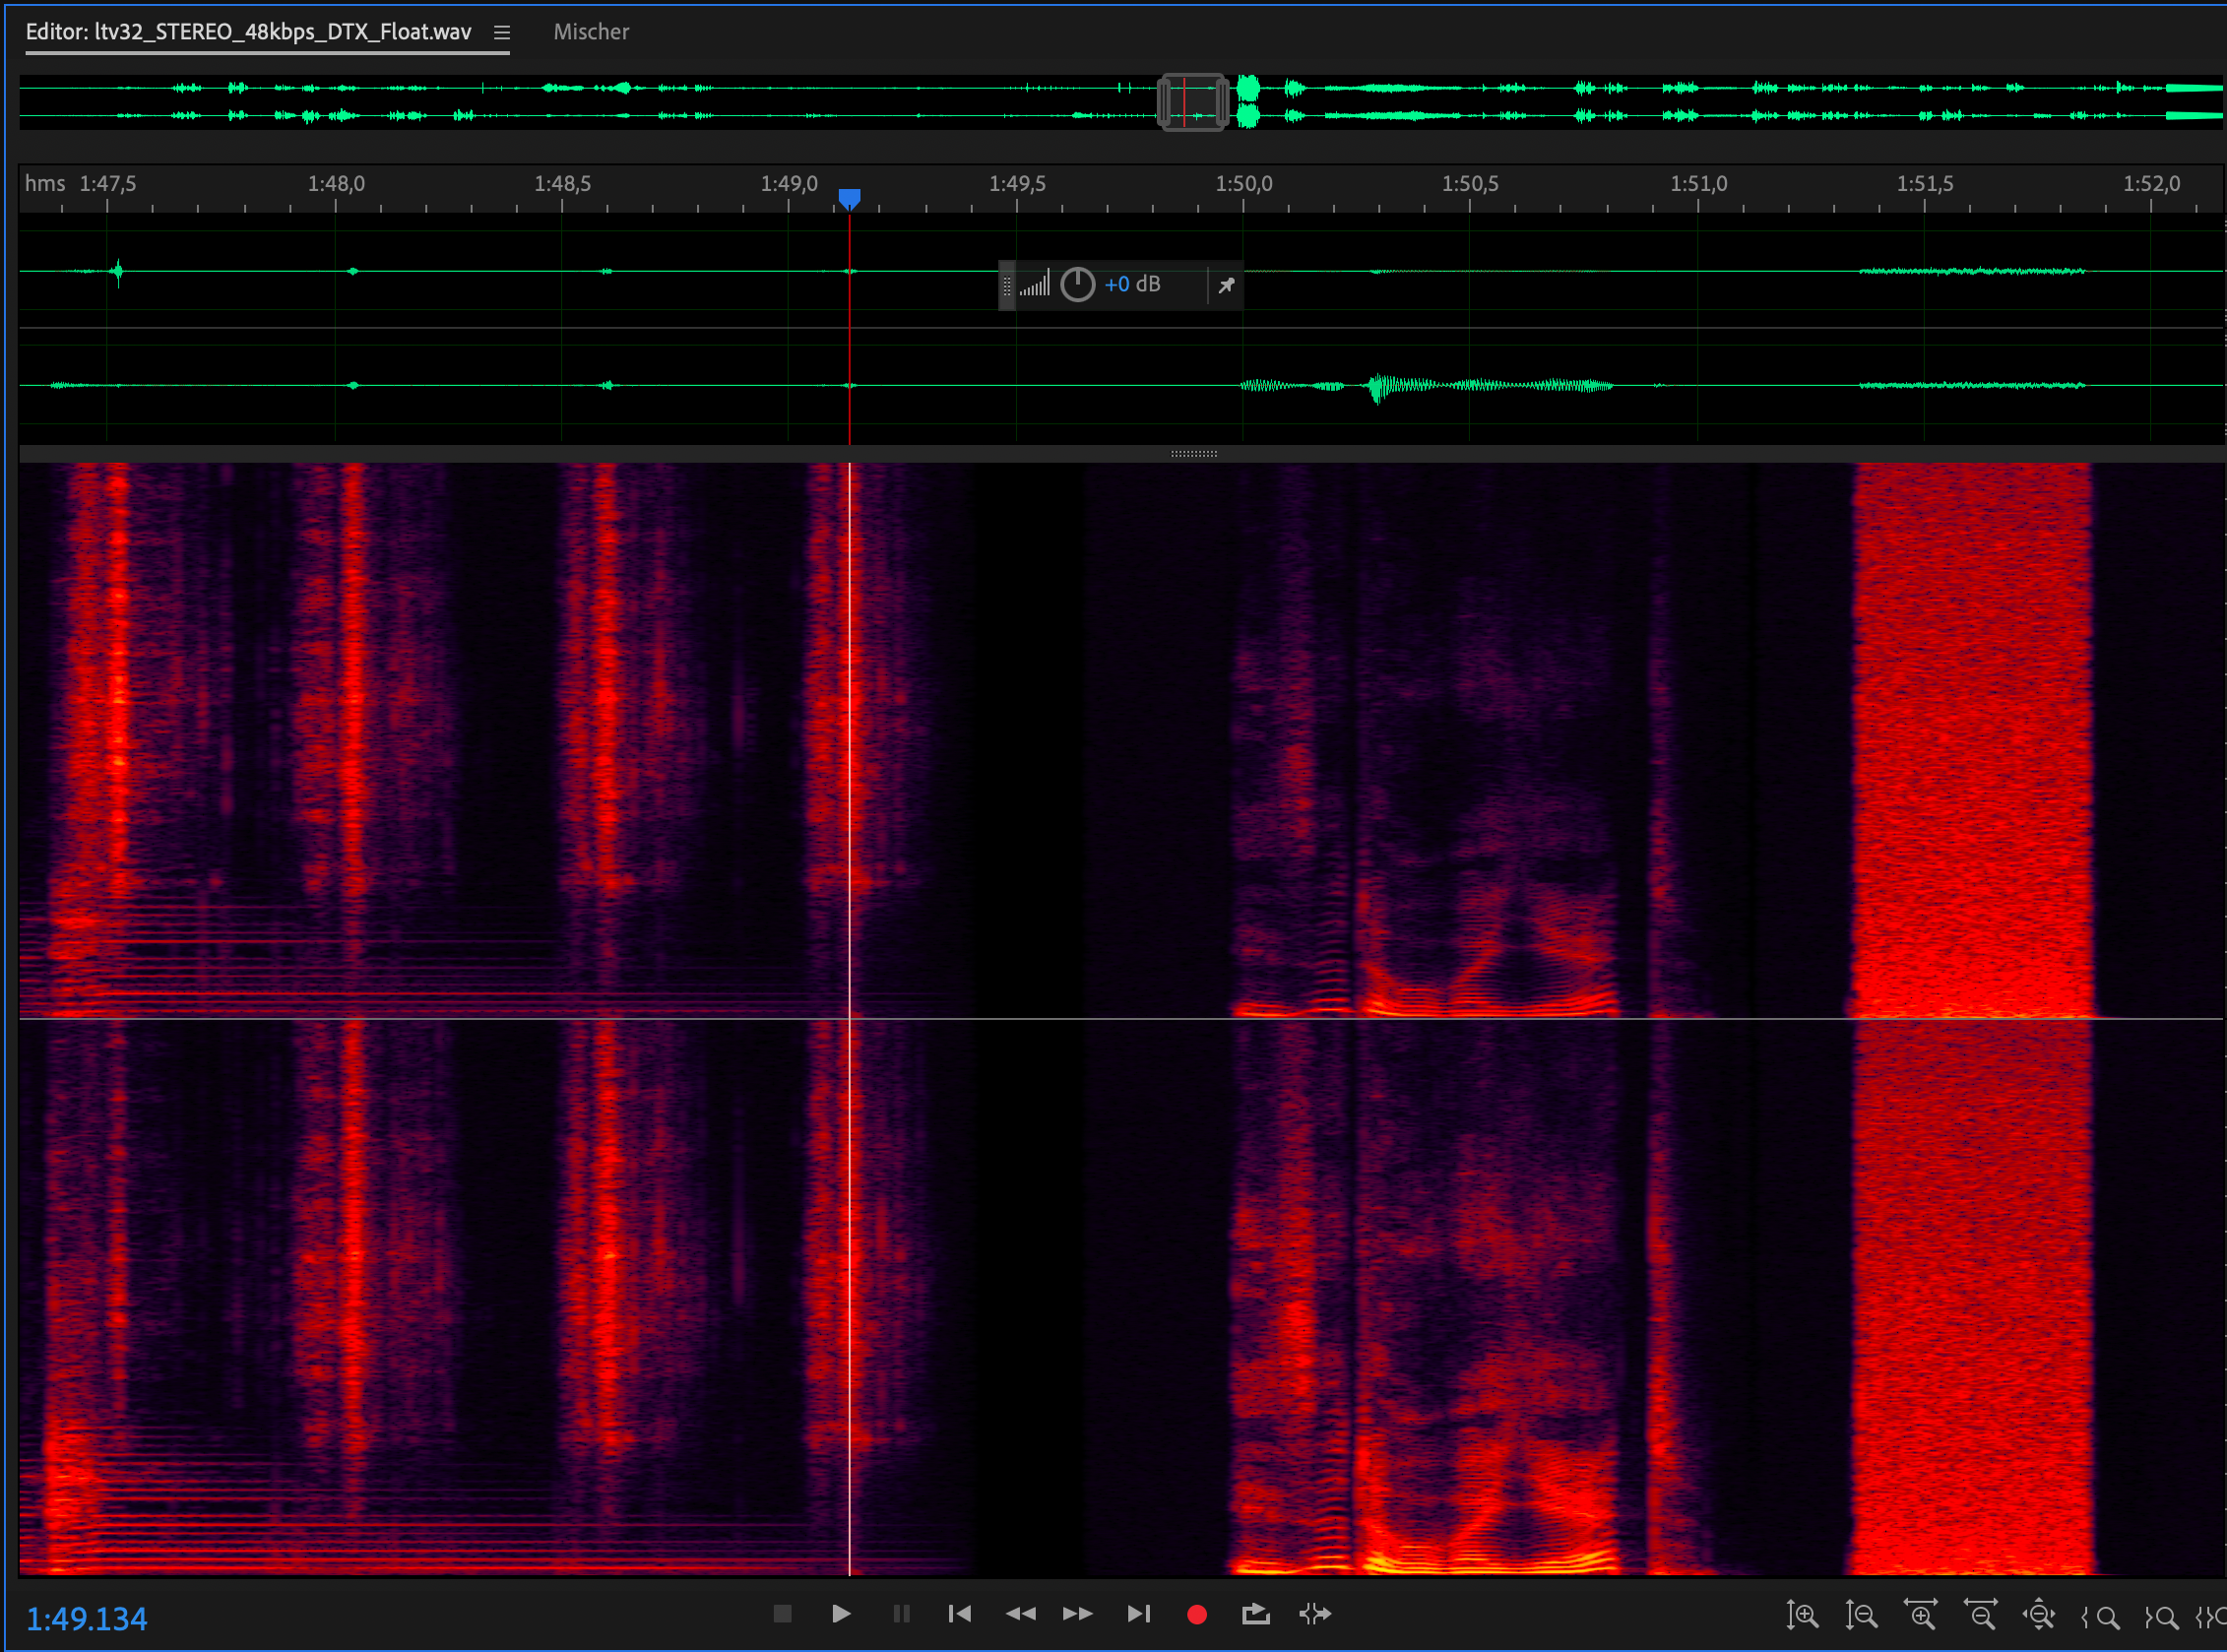Start recording with the red Record button
2227x1652 pixels.
(1196, 1614)
